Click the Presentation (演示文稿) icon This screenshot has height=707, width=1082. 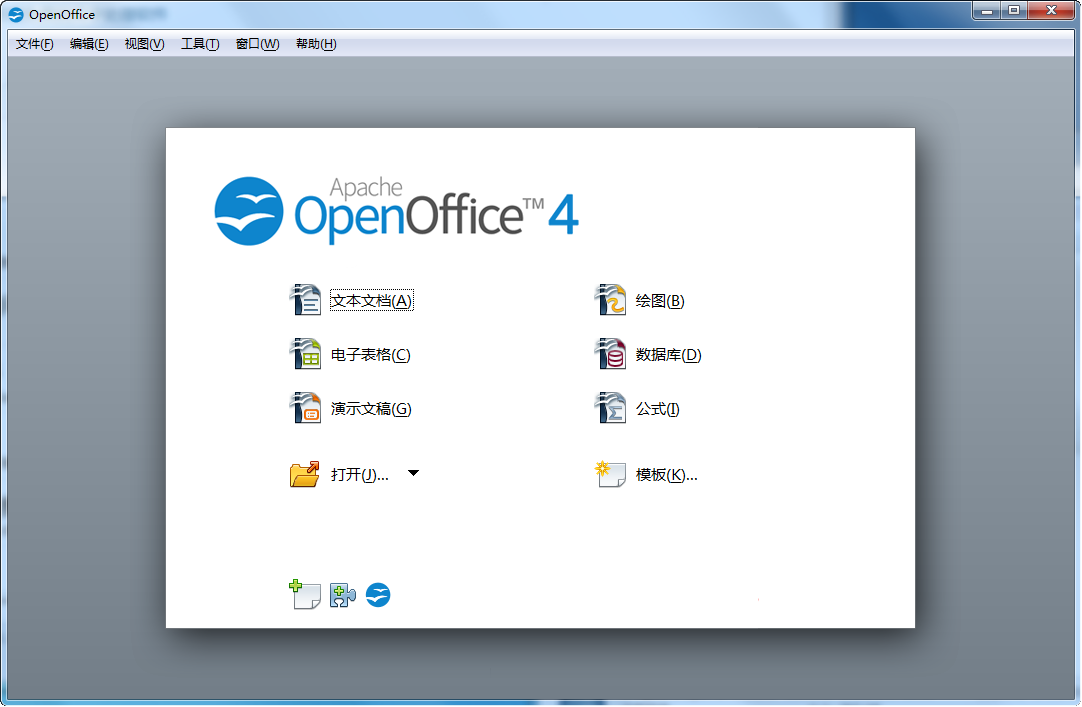(x=305, y=408)
